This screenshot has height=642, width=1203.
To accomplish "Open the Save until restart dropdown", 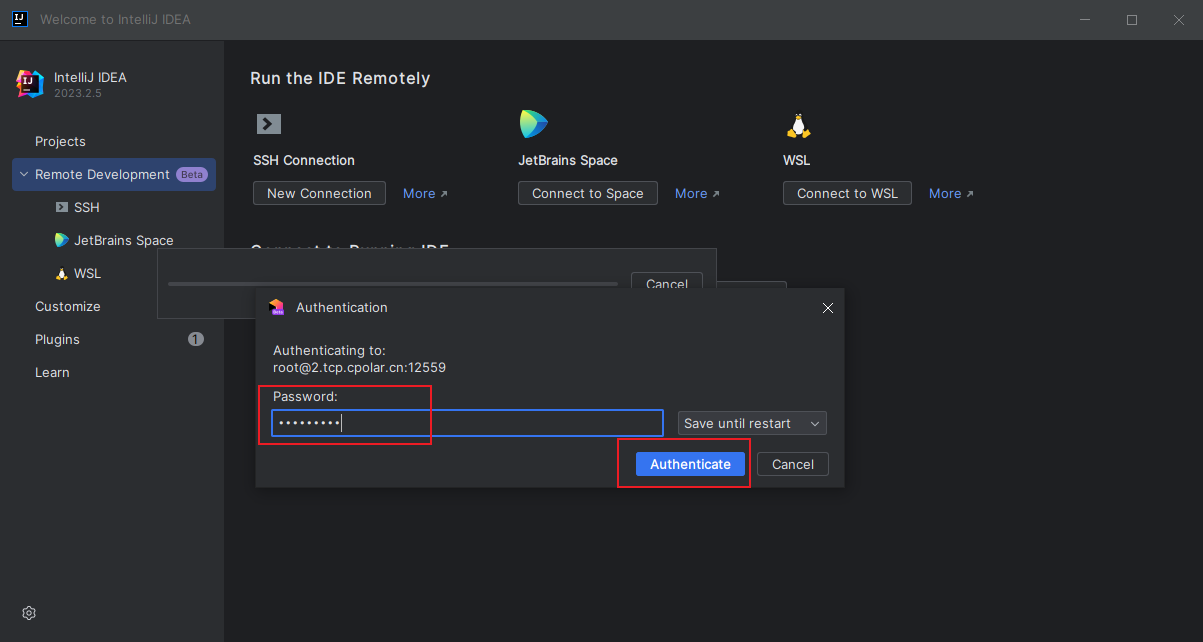I will point(752,423).
